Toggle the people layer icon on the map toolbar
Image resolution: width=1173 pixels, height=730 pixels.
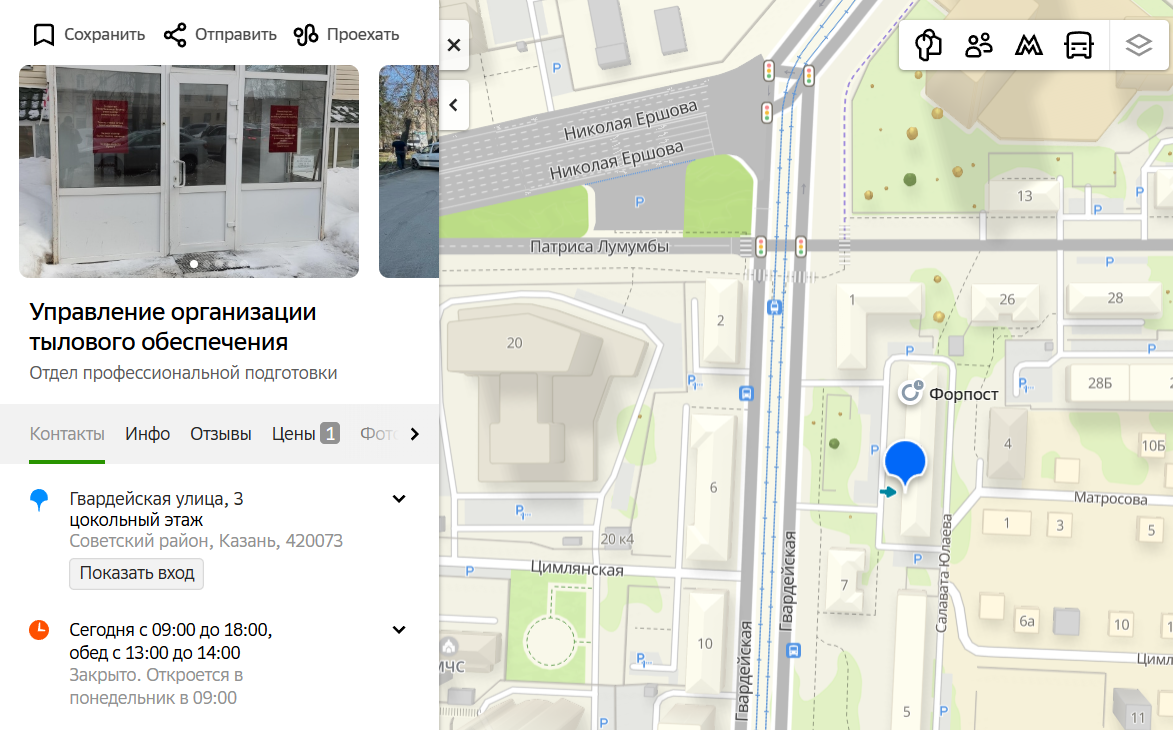(978, 45)
